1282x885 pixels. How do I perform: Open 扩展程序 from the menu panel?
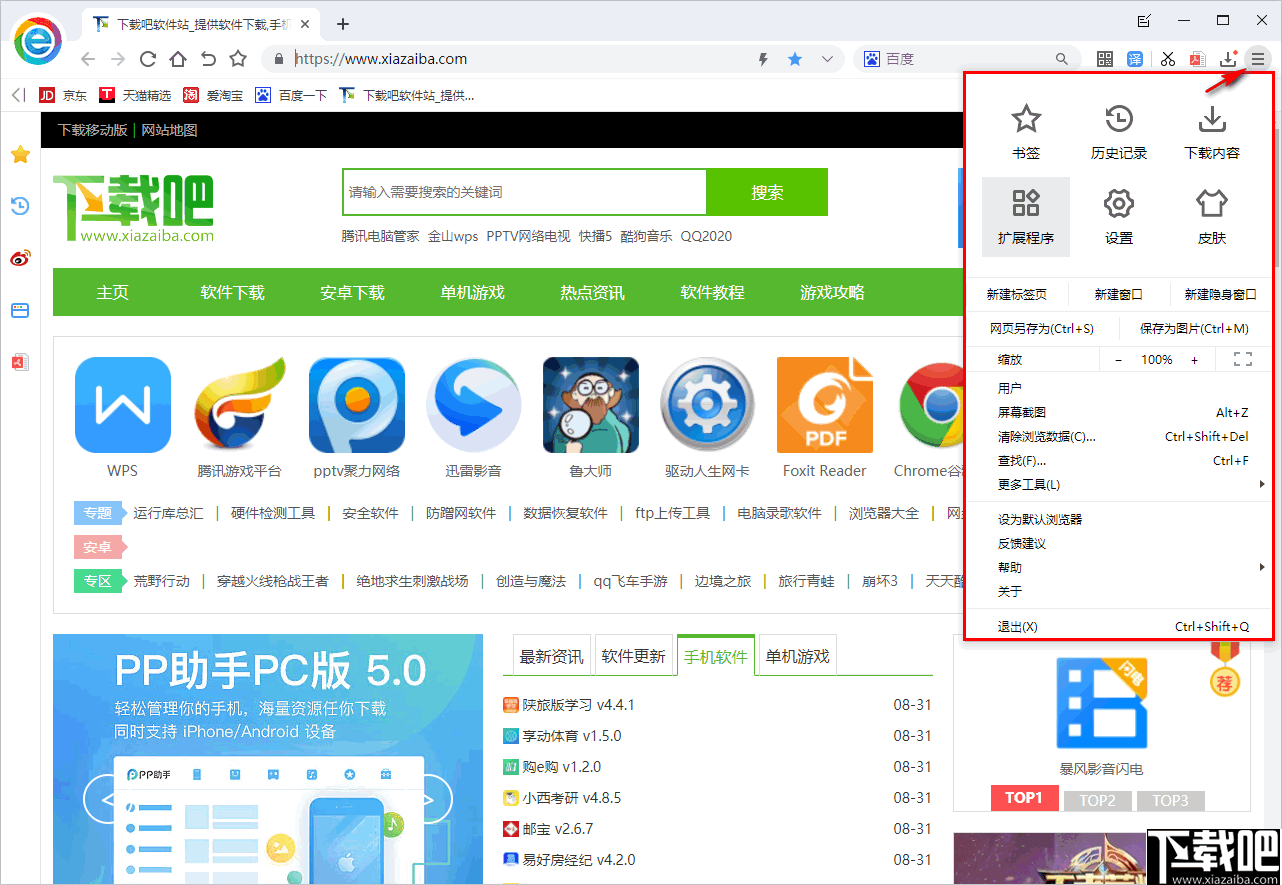pyautogui.click(x=1026, y=216)
